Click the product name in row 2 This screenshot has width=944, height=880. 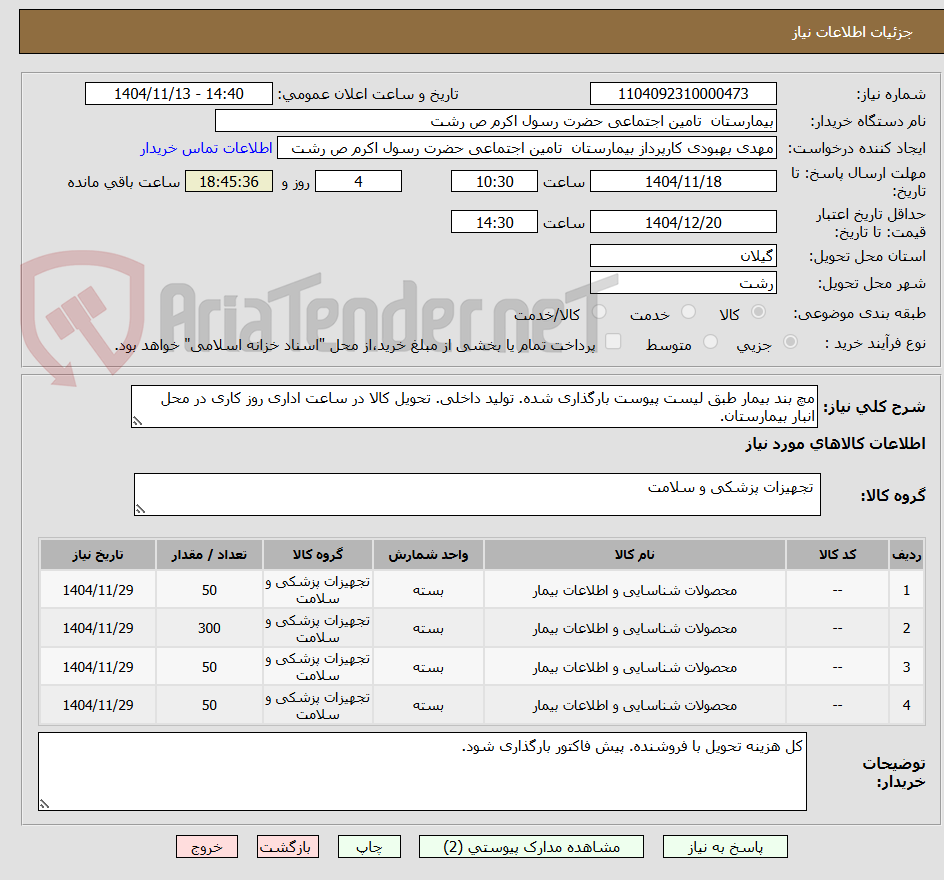coord(635,628)
